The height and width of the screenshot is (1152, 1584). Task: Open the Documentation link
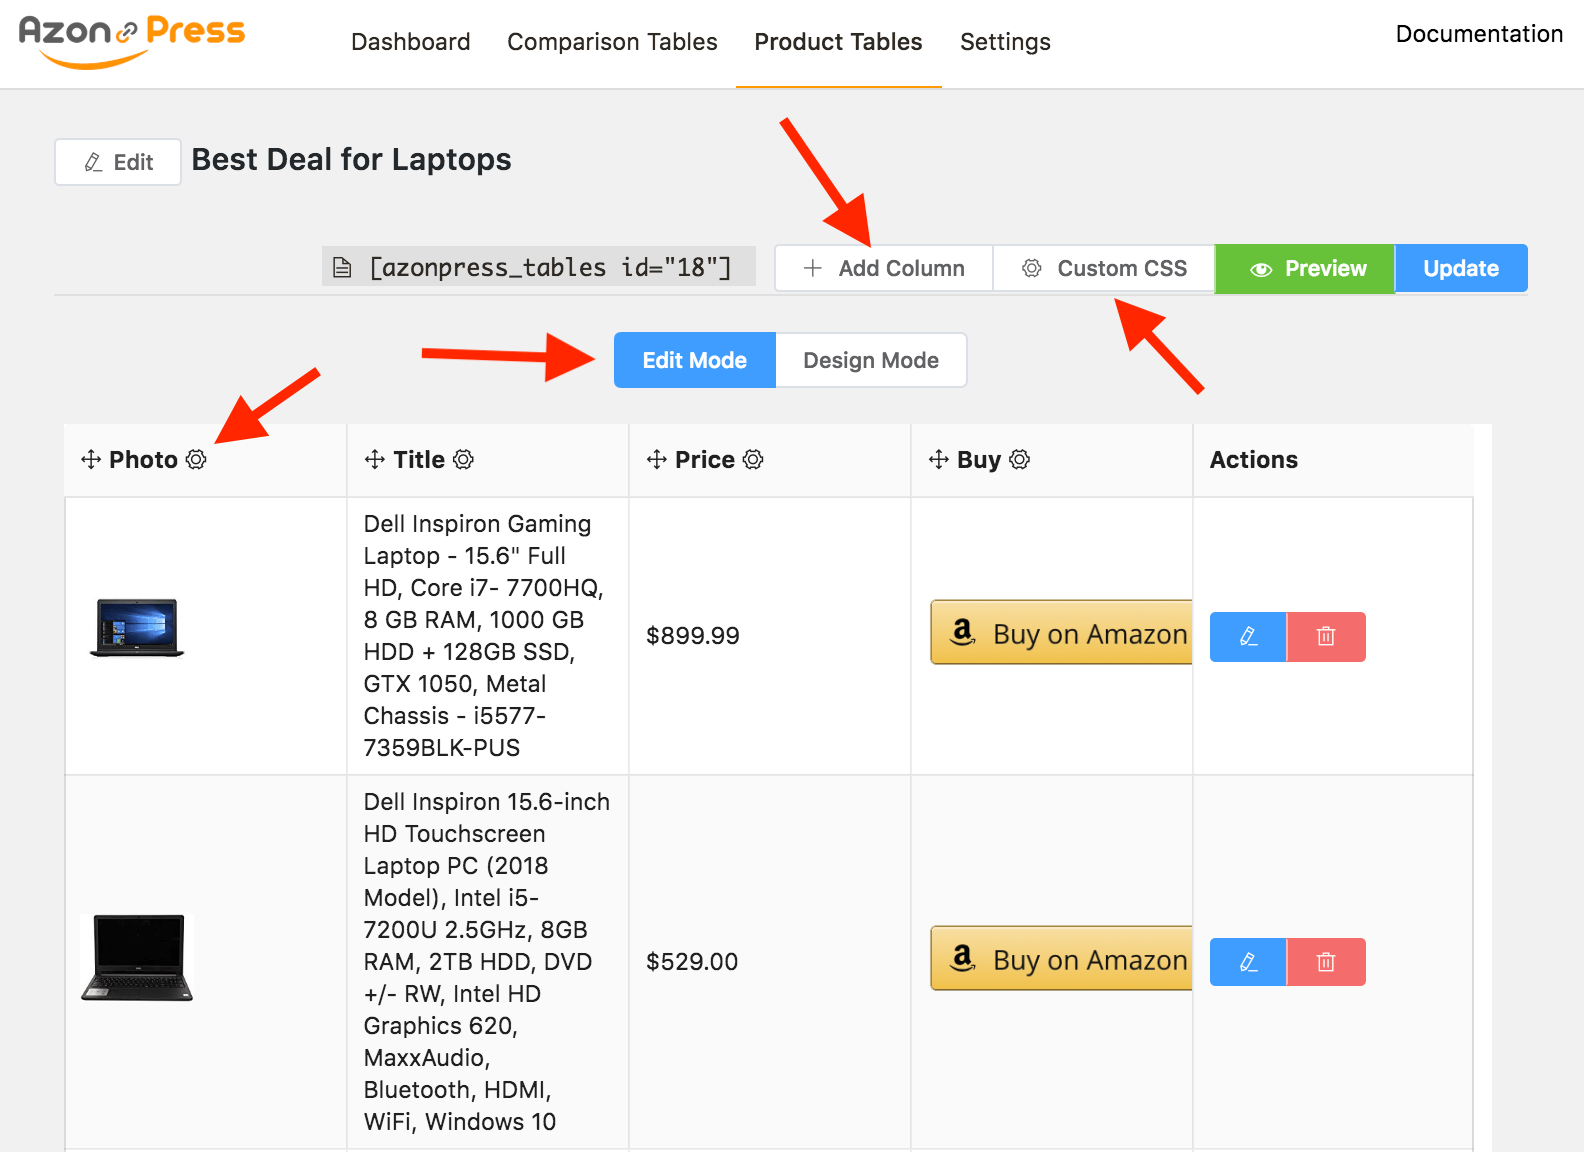pyautogui.click(x=1478, y=34)
